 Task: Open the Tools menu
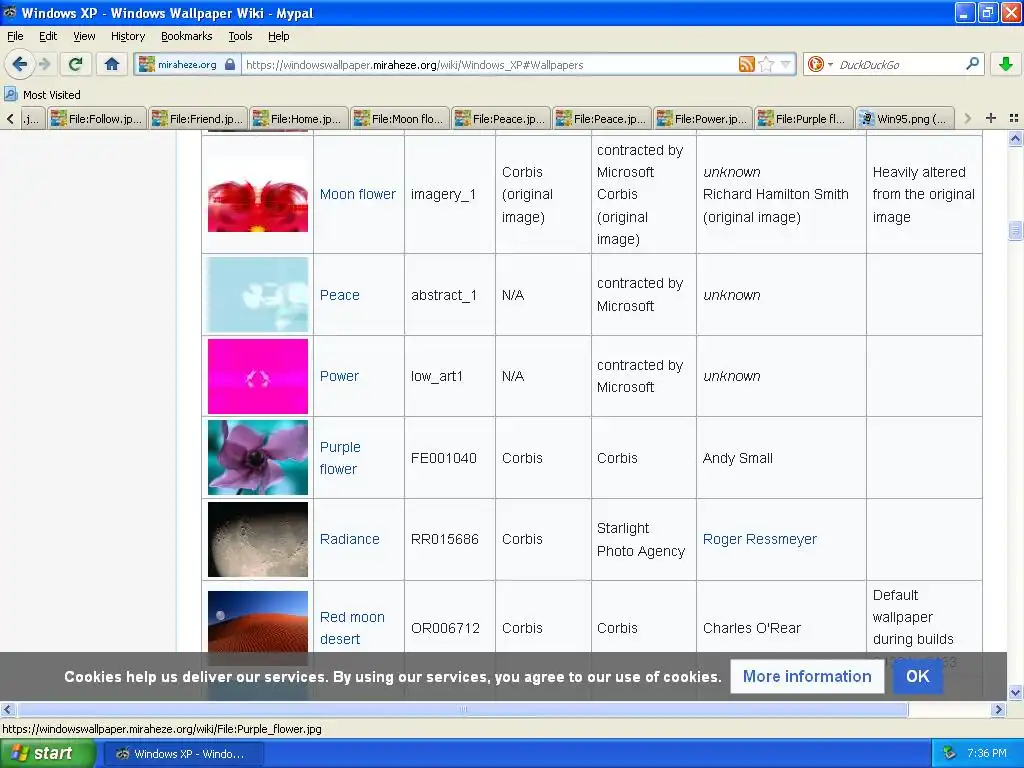tap(240, 36)
